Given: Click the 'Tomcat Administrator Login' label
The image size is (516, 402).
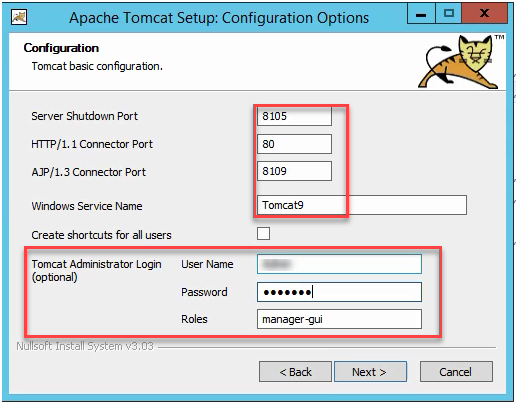Looking at the screenshot, I should point(96,264).
